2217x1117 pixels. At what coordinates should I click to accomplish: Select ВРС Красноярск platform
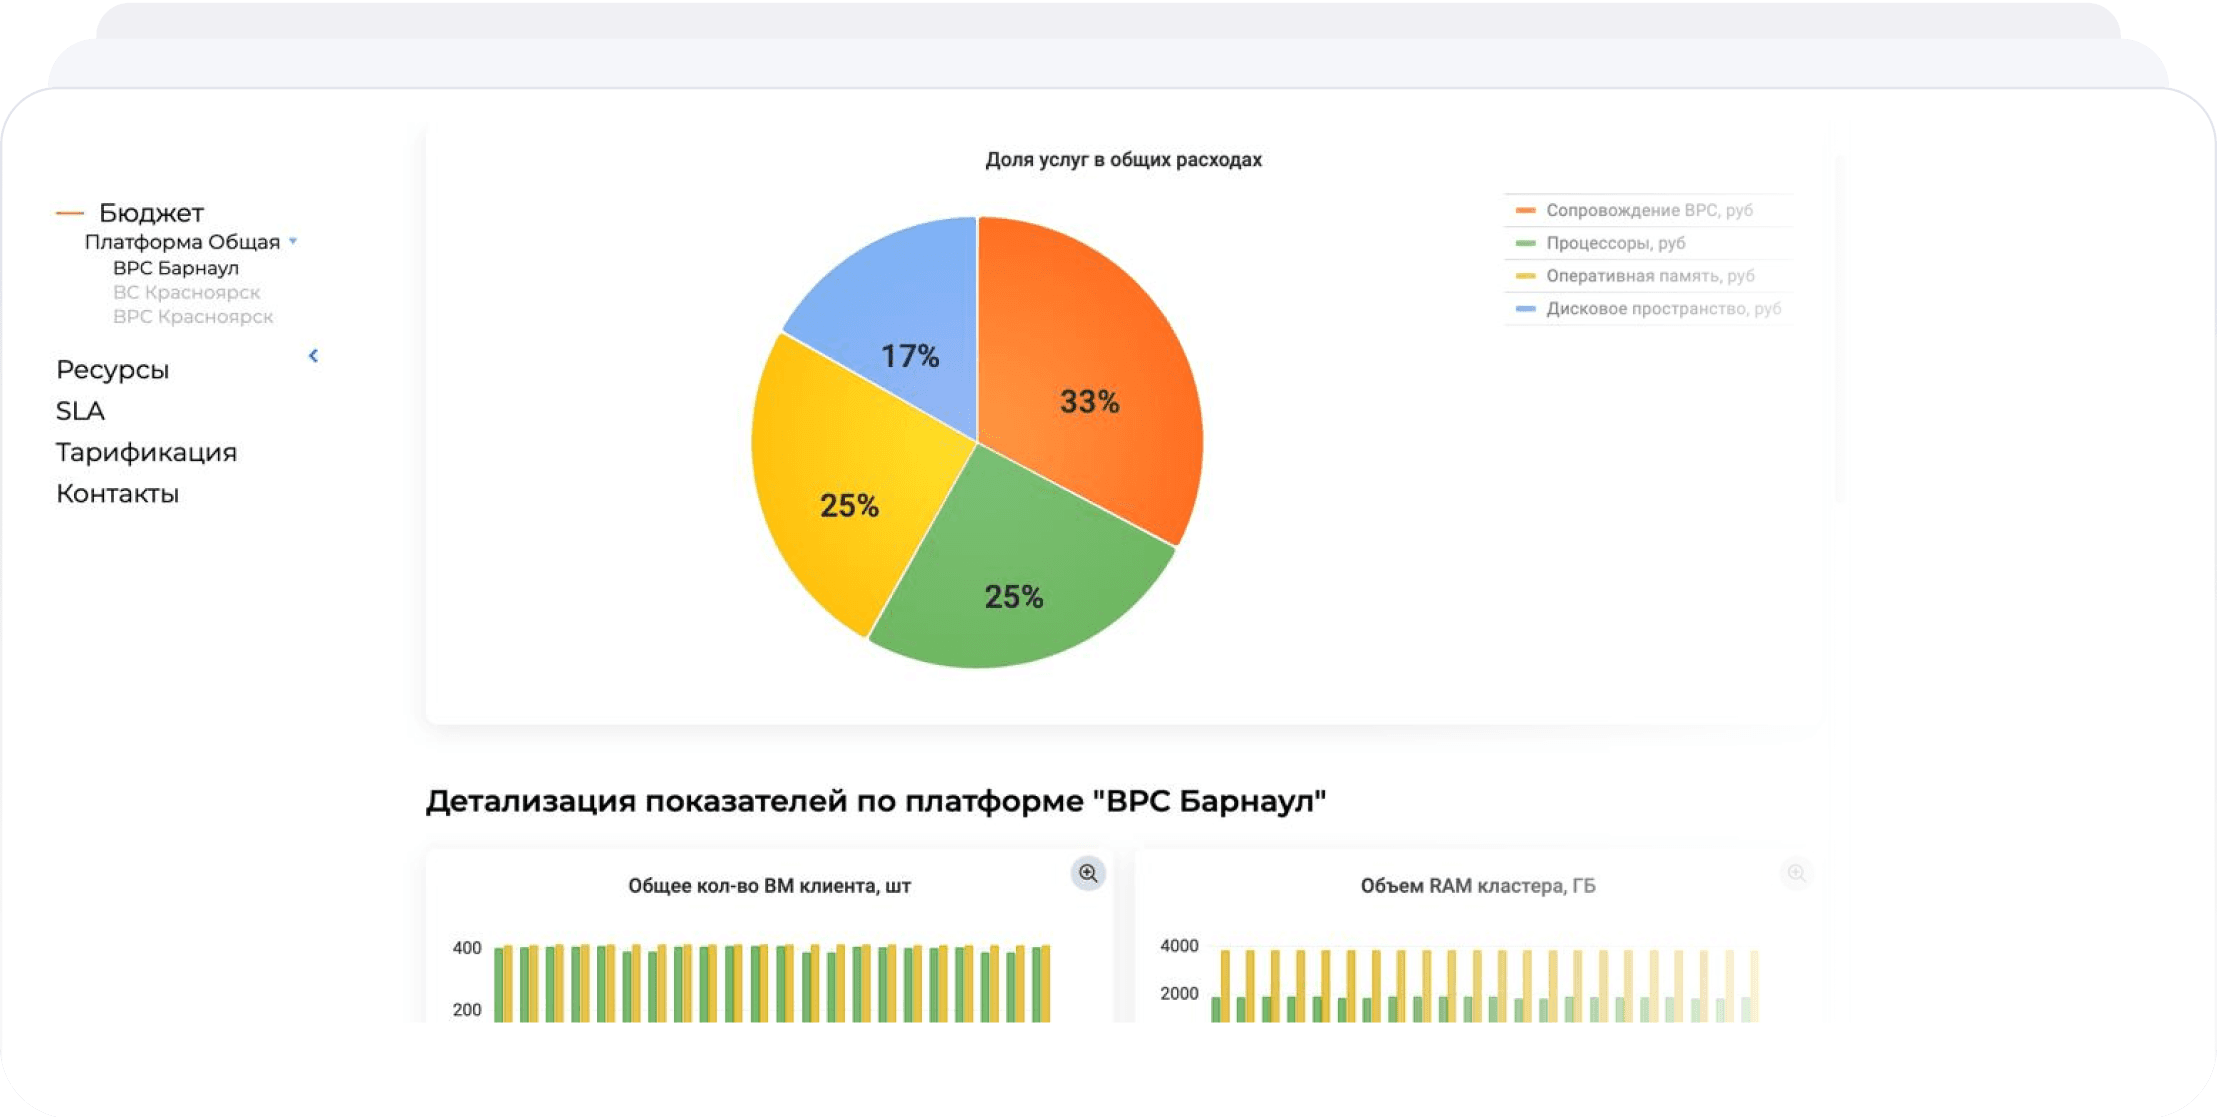pyautogui.click(x=193, y=317)
